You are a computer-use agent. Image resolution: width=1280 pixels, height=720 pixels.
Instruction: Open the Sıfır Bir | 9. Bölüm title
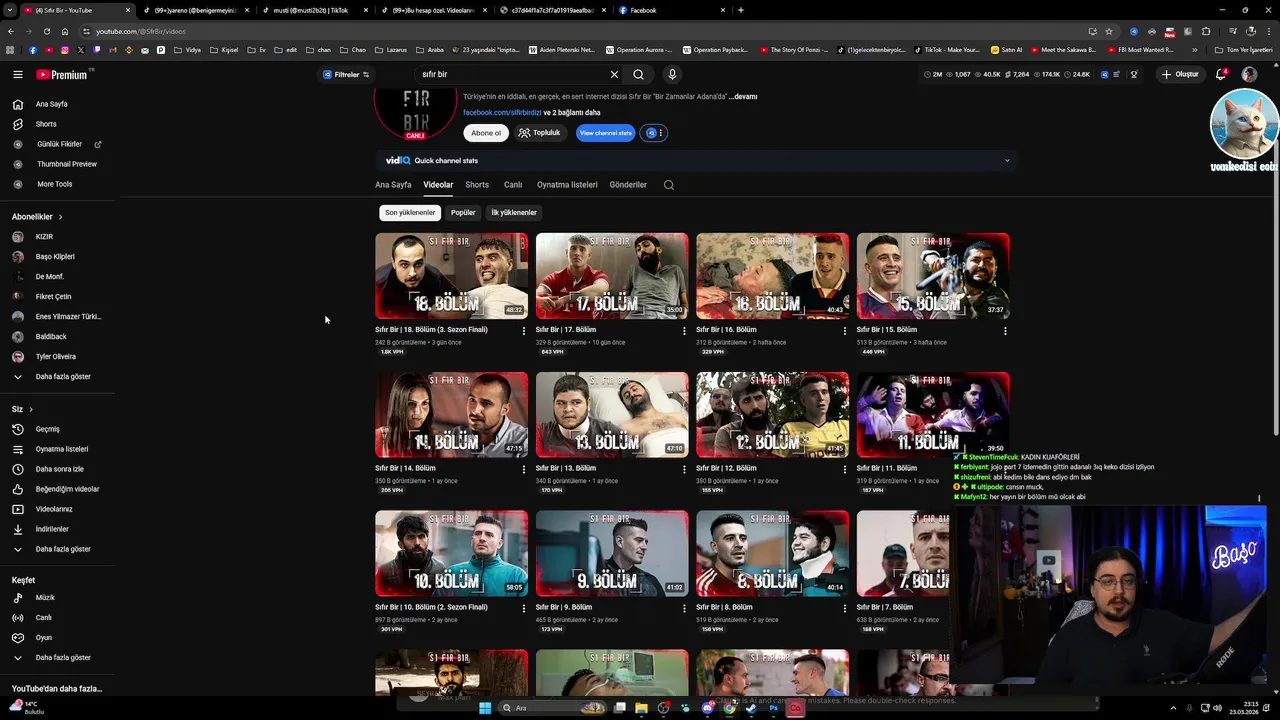[x=564, y=607]
